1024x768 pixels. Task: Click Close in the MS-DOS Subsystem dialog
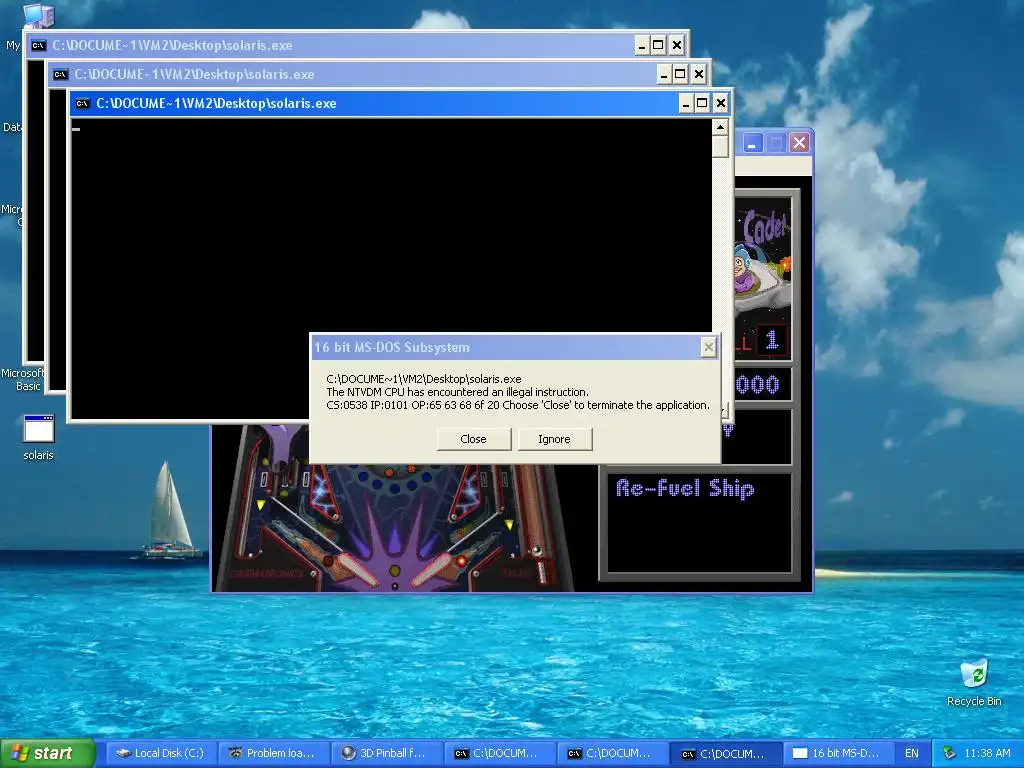click(473, 439)
